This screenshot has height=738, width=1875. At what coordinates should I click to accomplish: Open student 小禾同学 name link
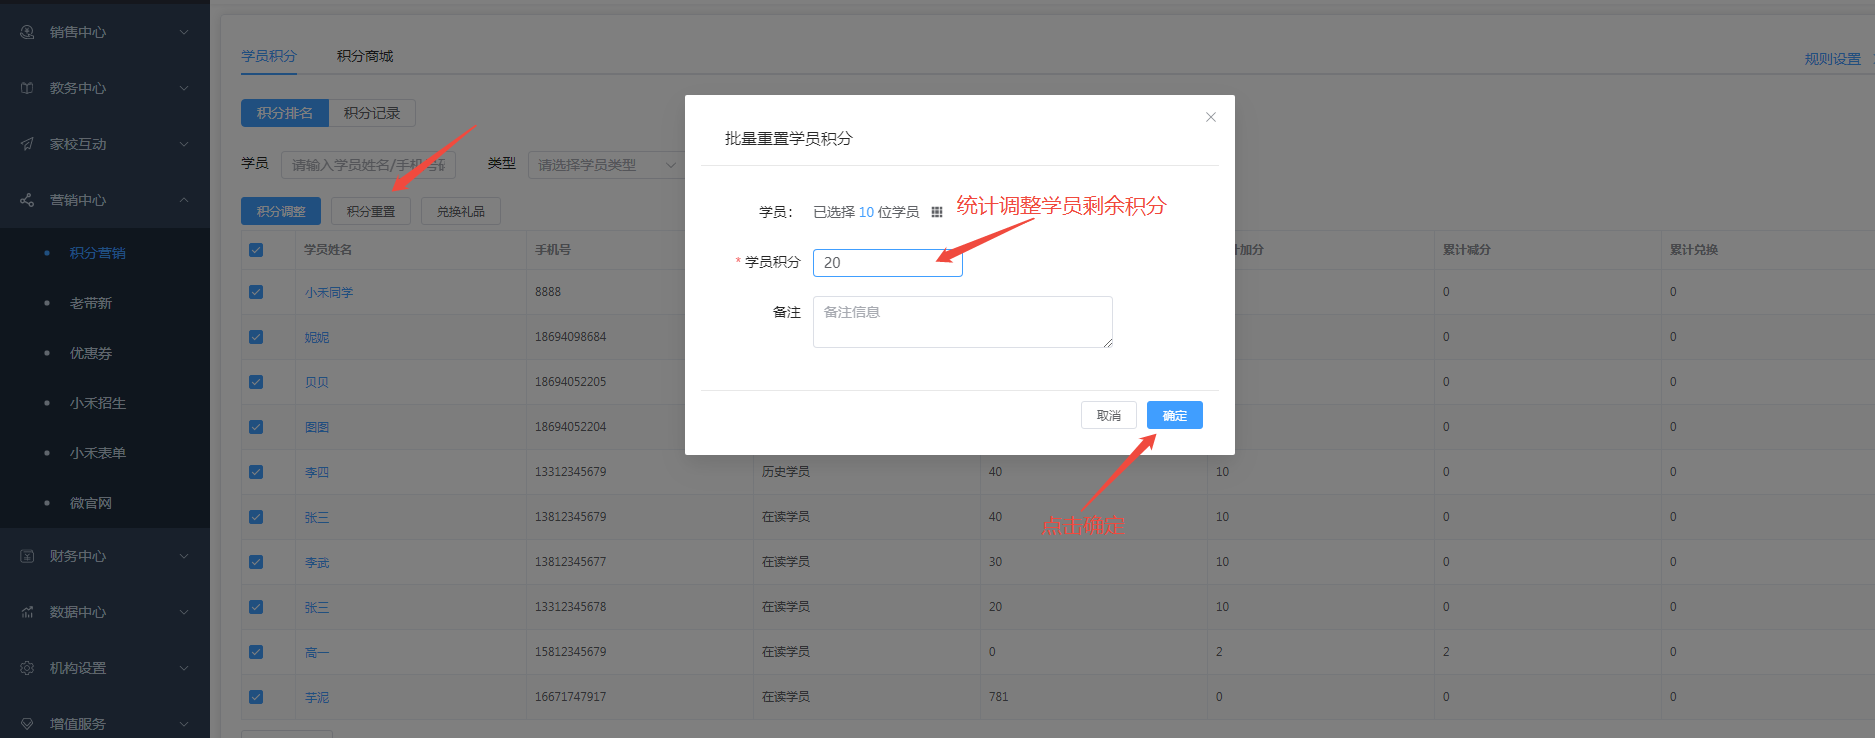pyautogui.click(x=329, y=292)
